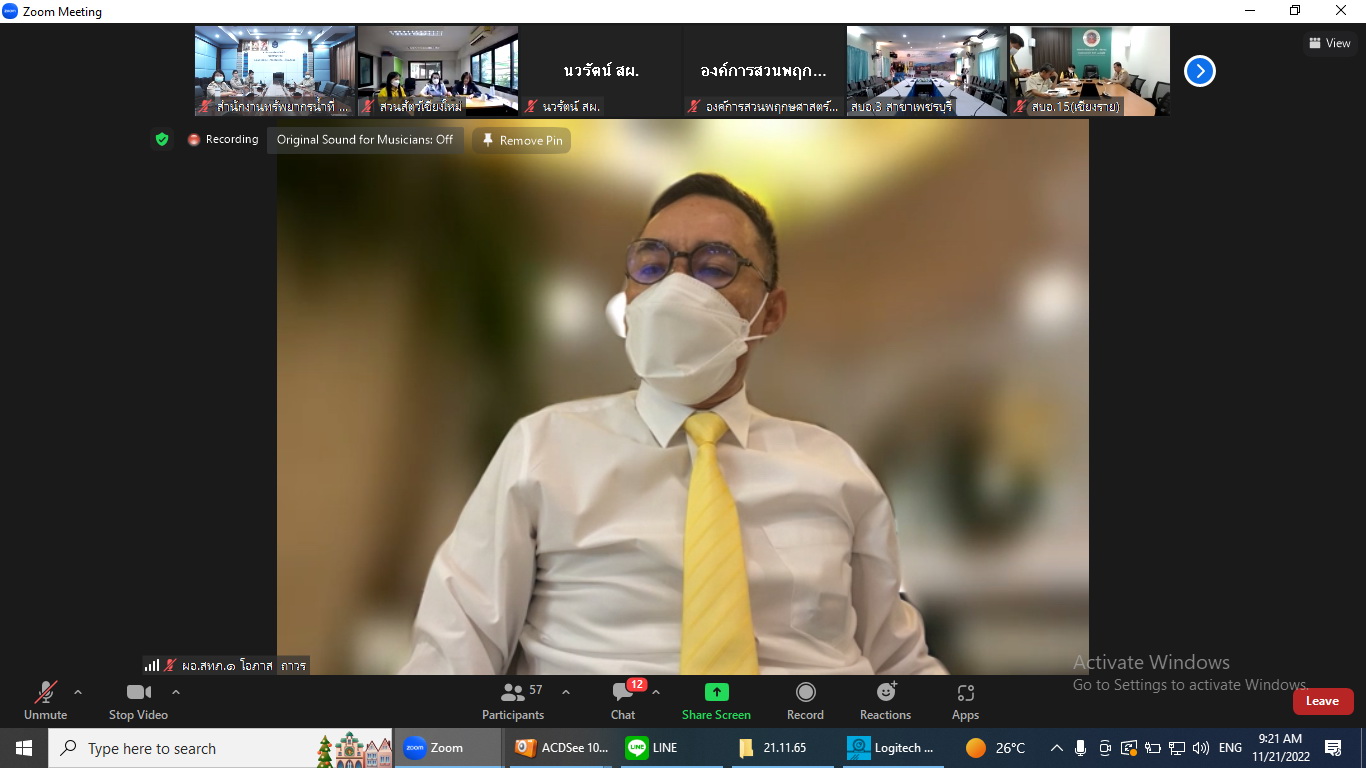
Task: Open the 21.11.65 folder taskbar item
Action: tap(780, 748)
